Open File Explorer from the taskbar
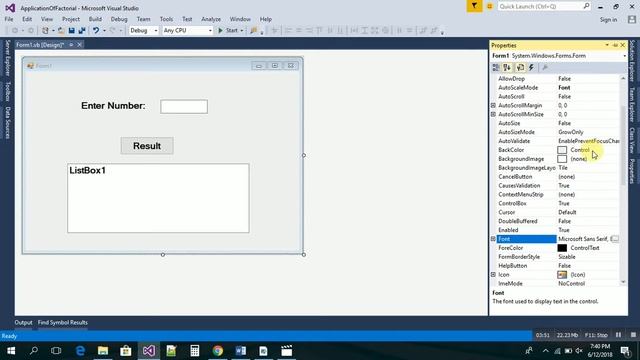The width and height of the screenshot is (640, 360). (x=103, y=351)
